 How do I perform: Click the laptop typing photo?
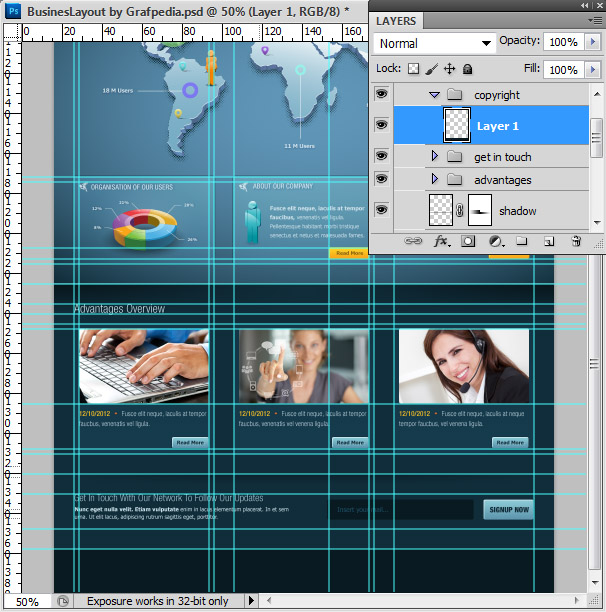[144, 366]
